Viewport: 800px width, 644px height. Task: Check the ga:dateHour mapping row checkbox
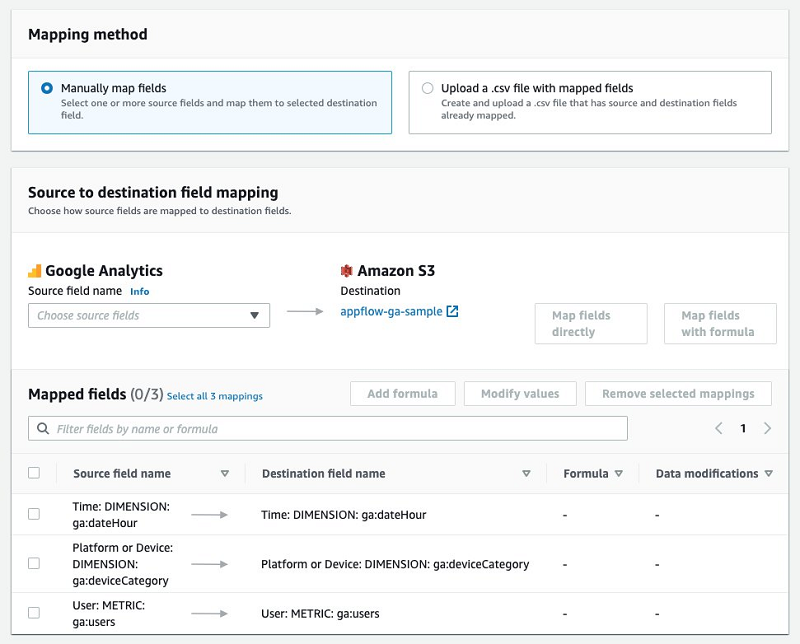click(34, 514)
